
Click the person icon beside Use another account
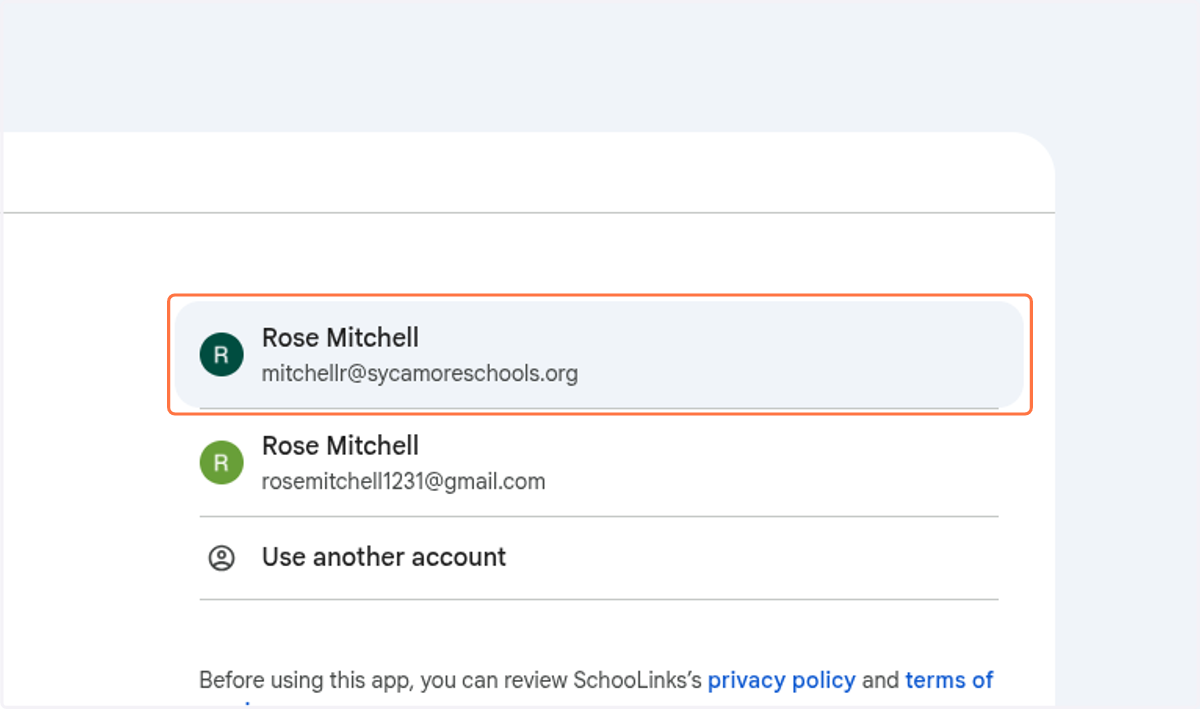coord(221,558)
